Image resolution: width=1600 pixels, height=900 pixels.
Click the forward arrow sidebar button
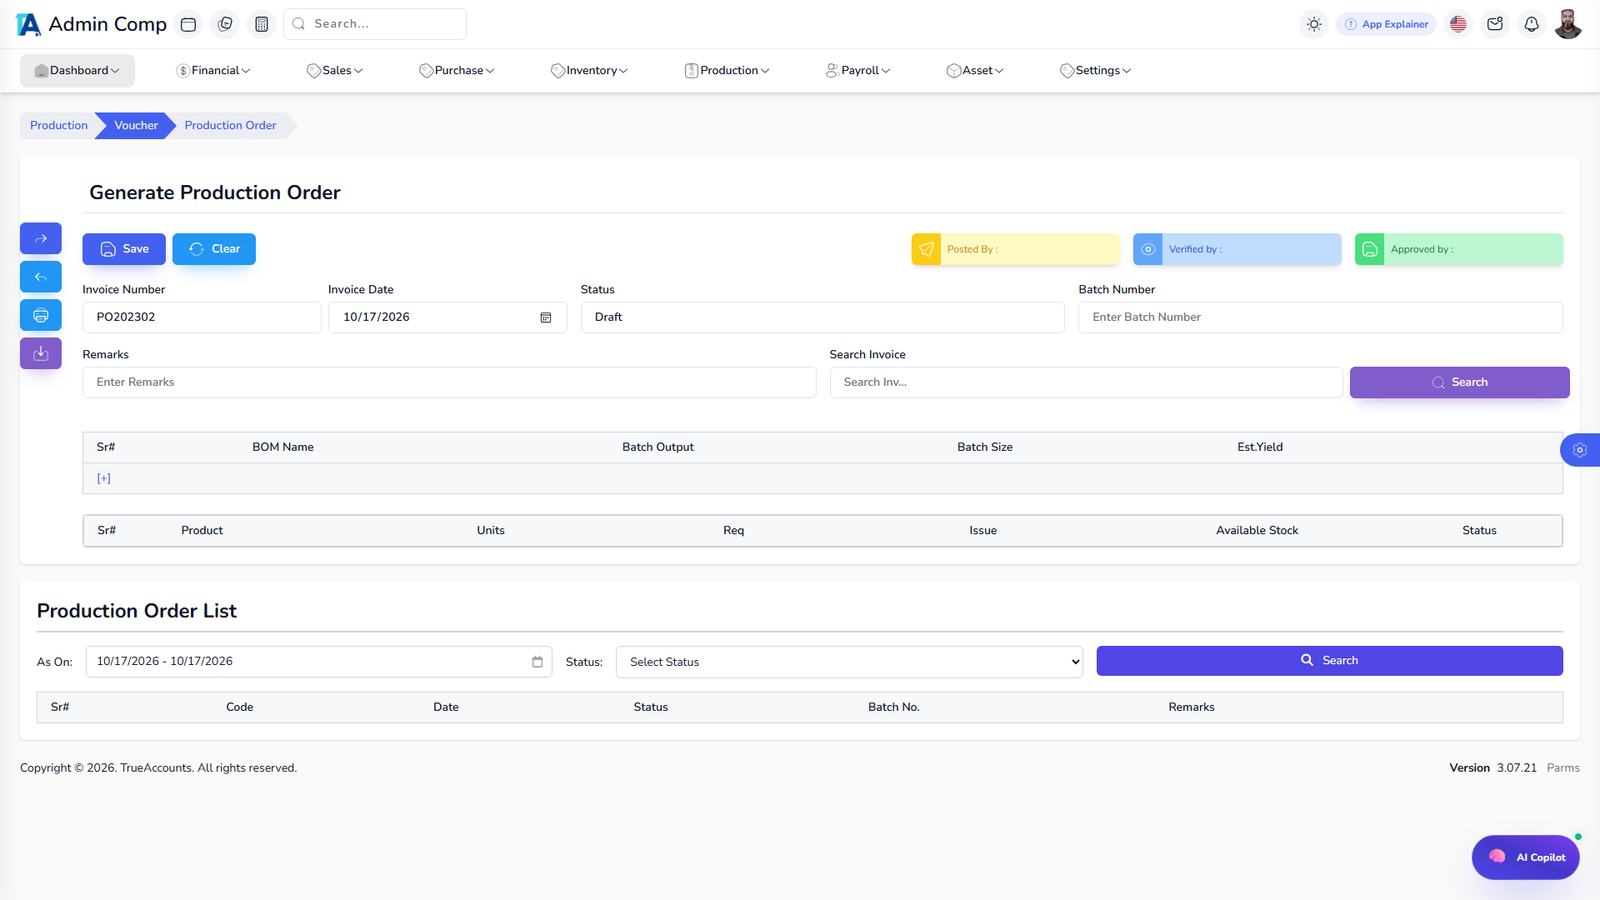(x=41, y=238)
